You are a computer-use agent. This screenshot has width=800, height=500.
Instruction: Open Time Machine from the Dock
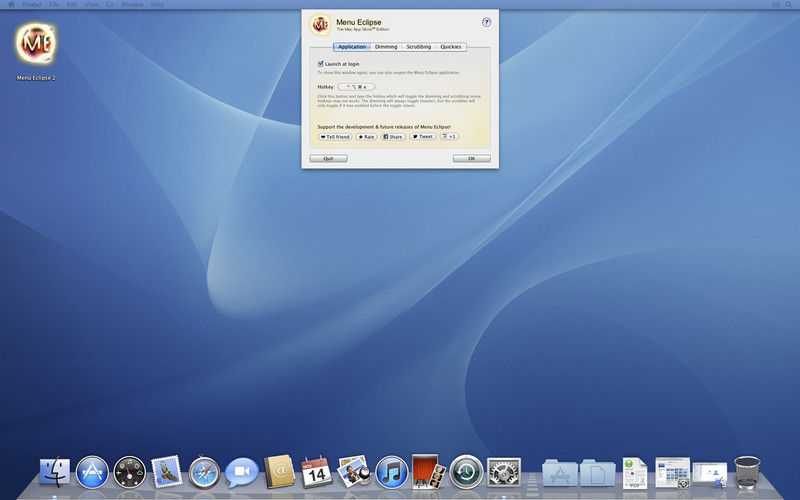pos(466,472)
